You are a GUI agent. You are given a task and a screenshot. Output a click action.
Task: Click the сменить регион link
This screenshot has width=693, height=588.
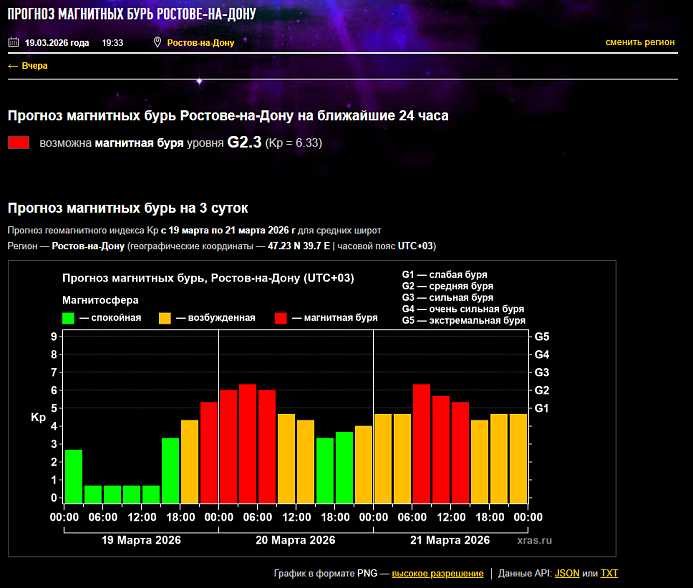[x=640, y=42]
